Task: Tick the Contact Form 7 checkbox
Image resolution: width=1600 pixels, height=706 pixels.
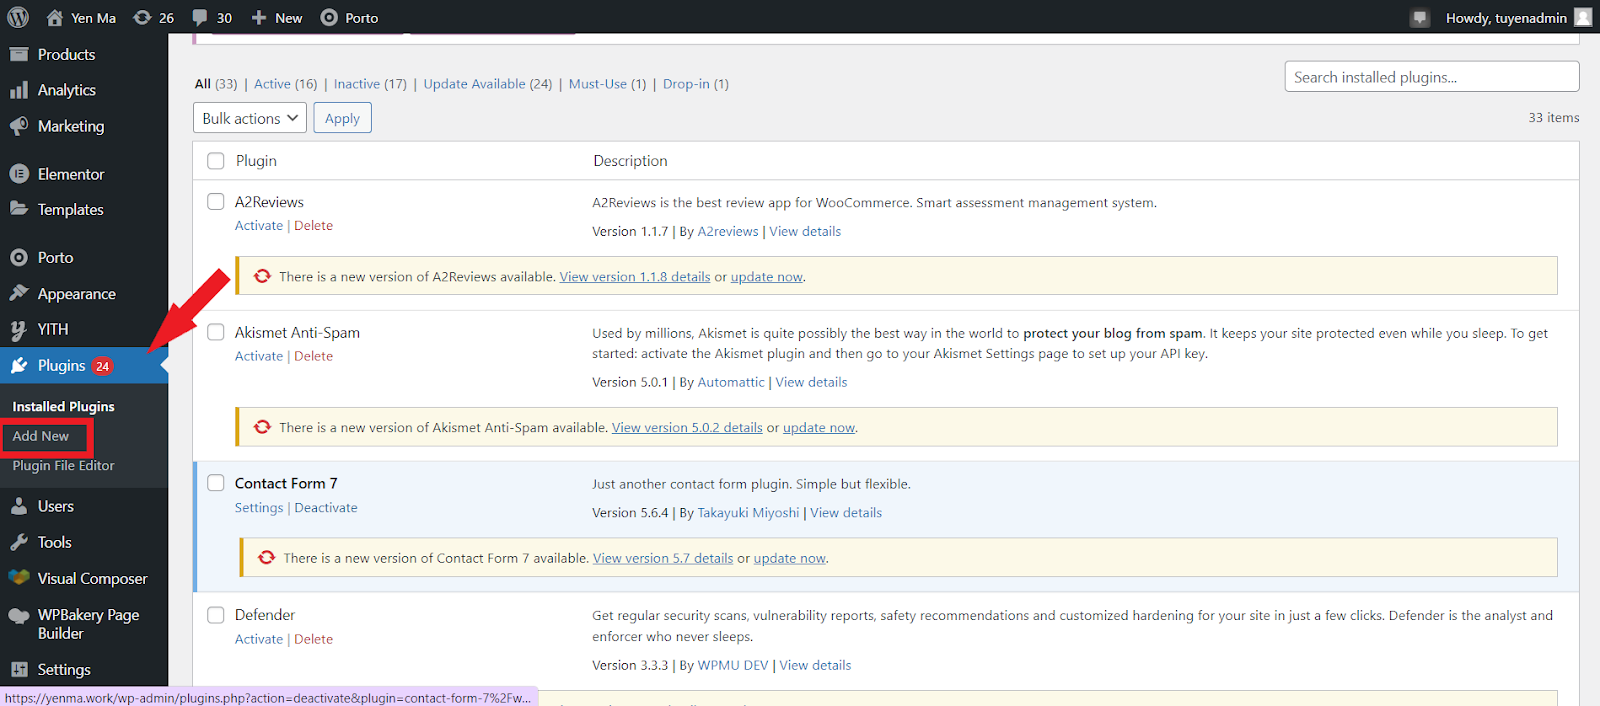Action: point(216,483)
